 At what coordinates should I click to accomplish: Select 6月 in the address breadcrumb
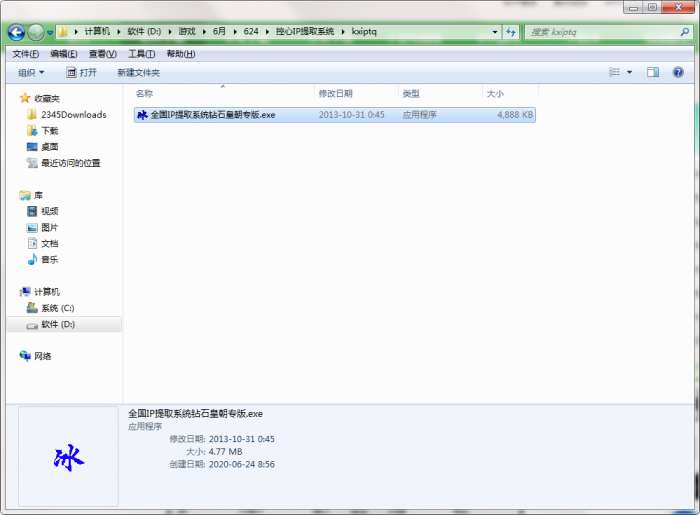219,32
